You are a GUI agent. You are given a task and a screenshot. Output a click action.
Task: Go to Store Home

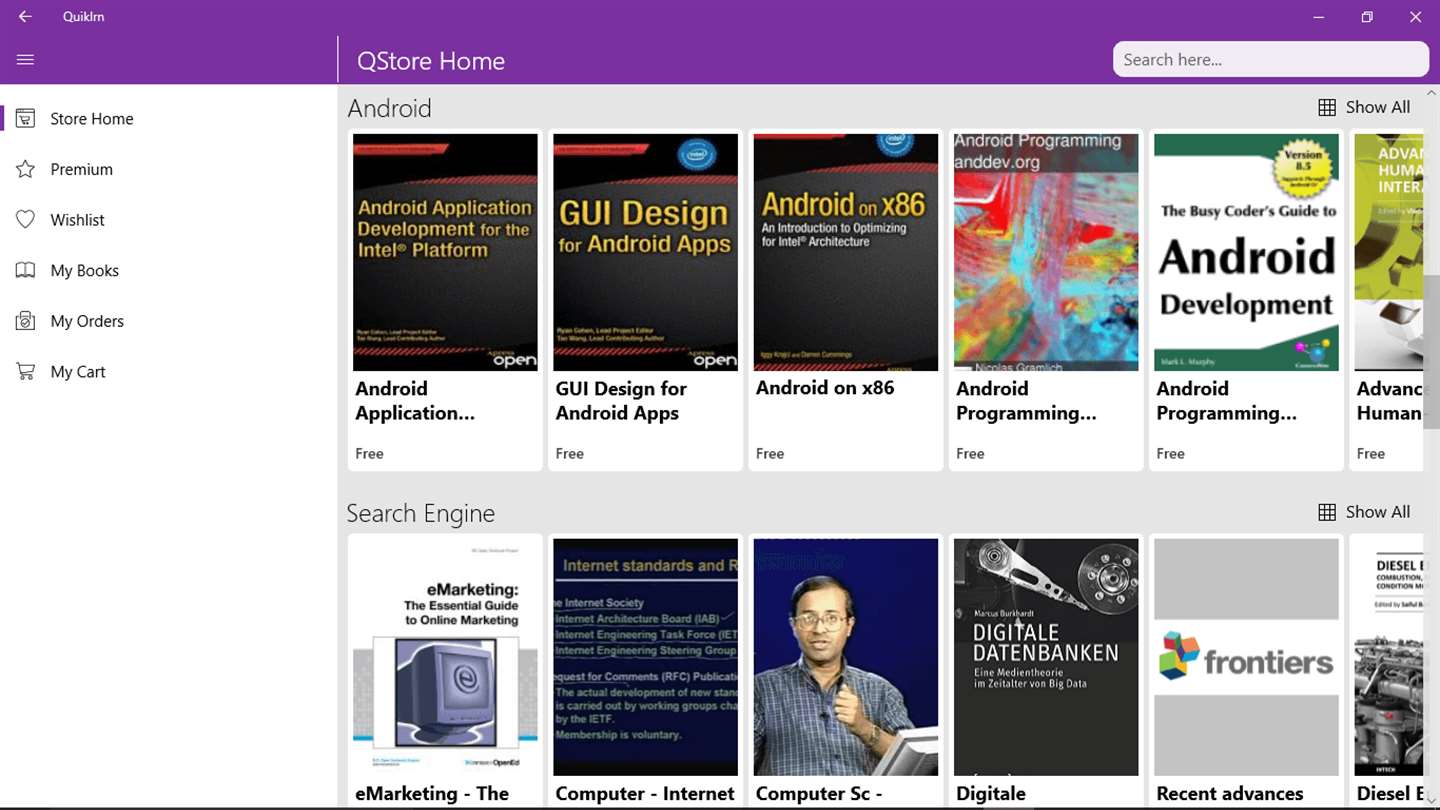(168, 118)
